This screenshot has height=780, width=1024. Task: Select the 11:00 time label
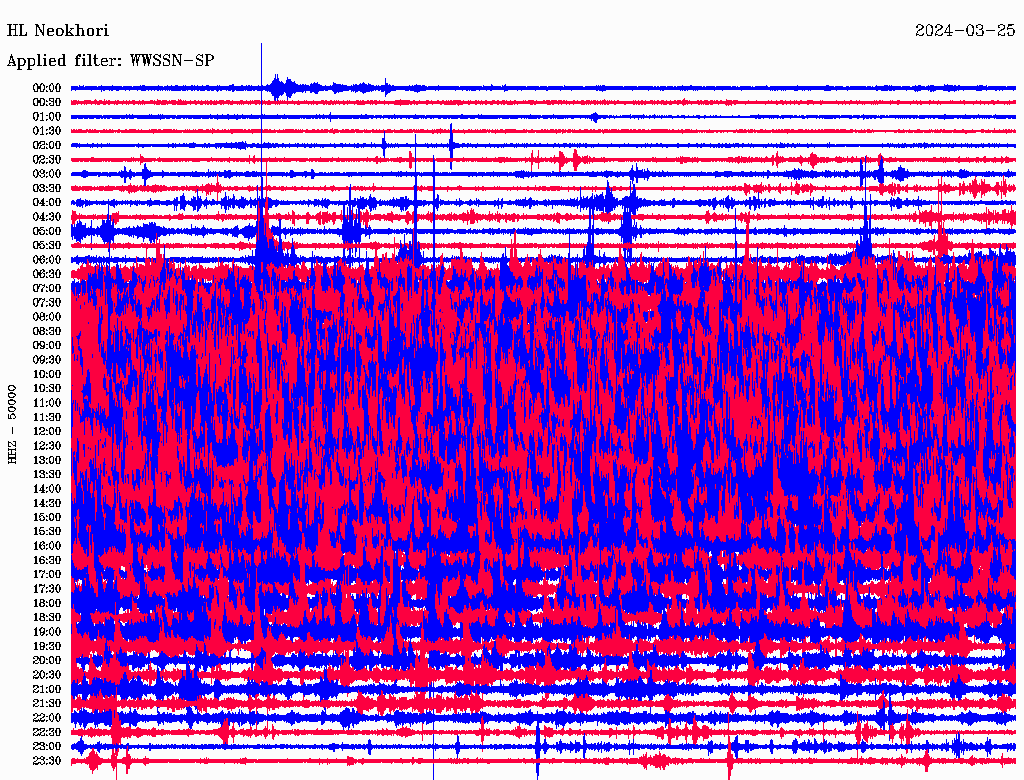(x=47, y=403)
